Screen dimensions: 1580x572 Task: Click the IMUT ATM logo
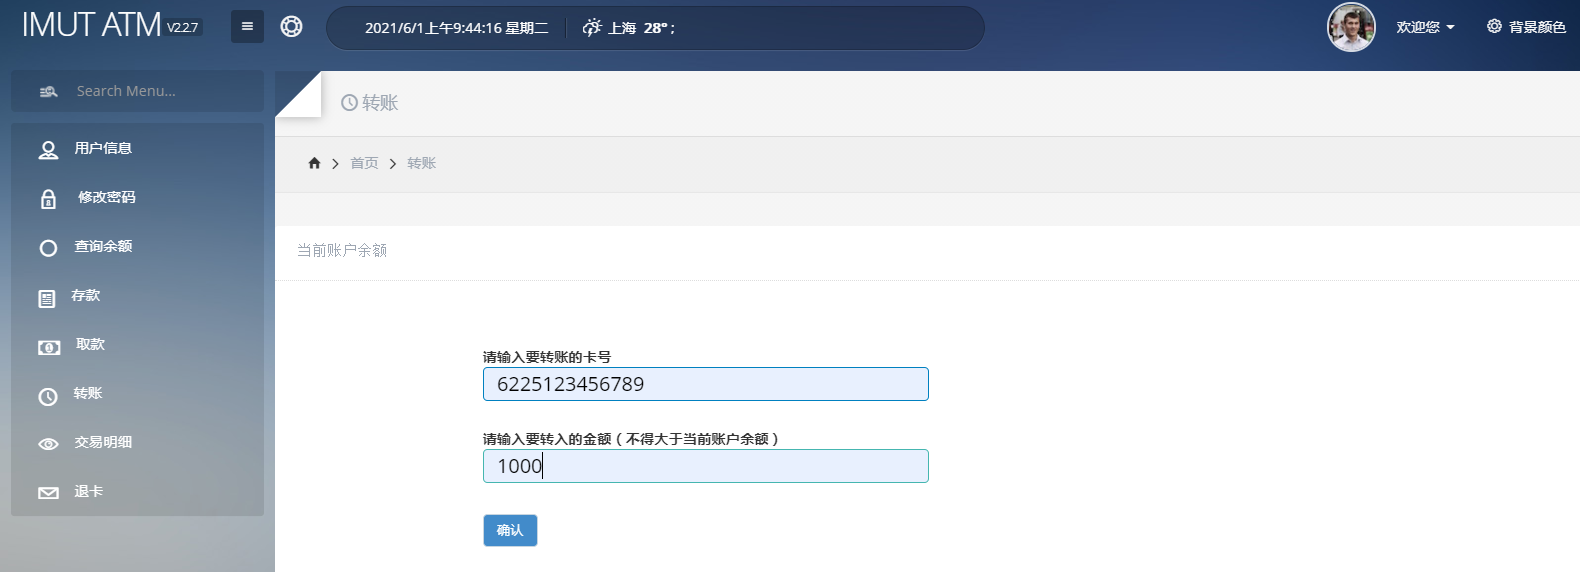click(92, 25)
